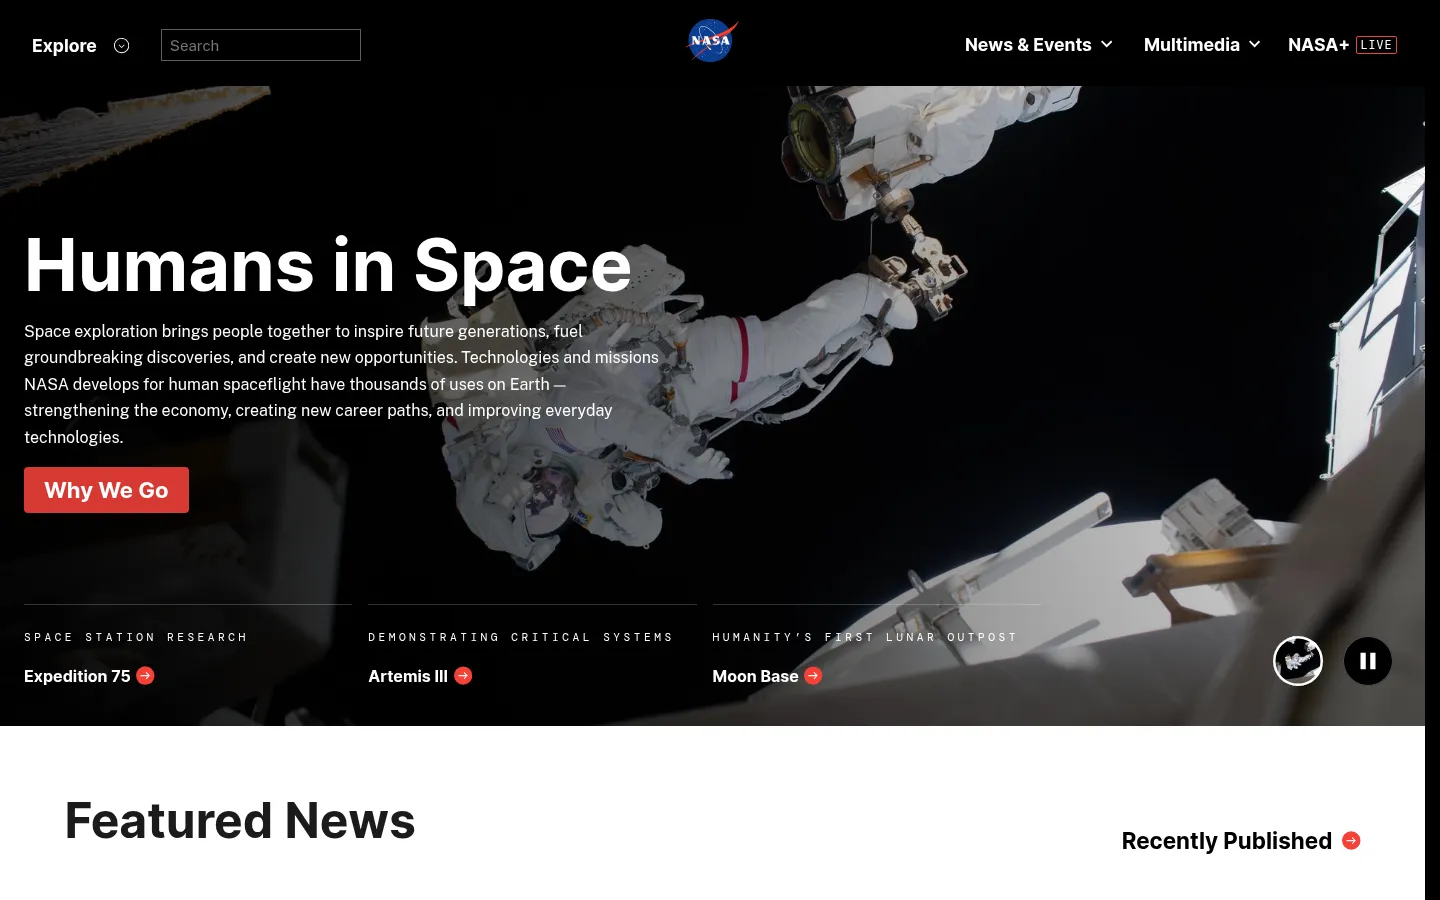Go to NASA+ streaming
1440x900 pixels.
pos(1318,45)
